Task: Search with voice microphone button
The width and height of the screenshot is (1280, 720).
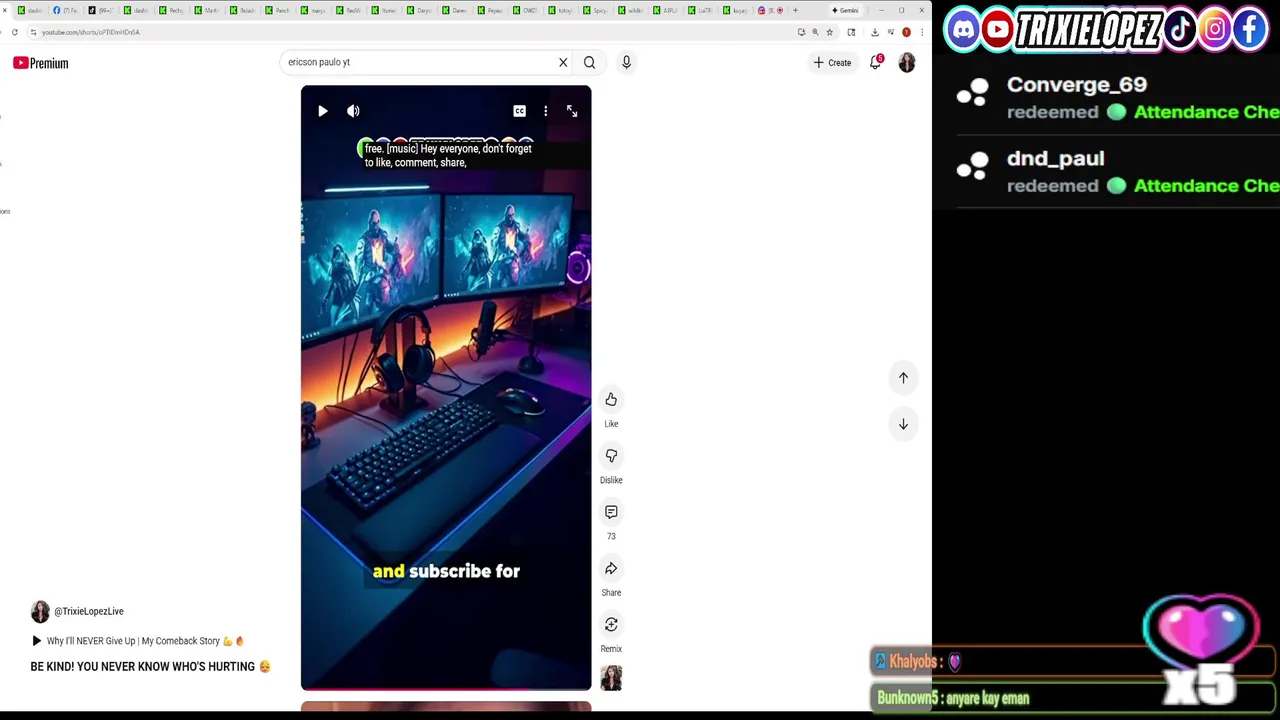Action: [626, 62]
